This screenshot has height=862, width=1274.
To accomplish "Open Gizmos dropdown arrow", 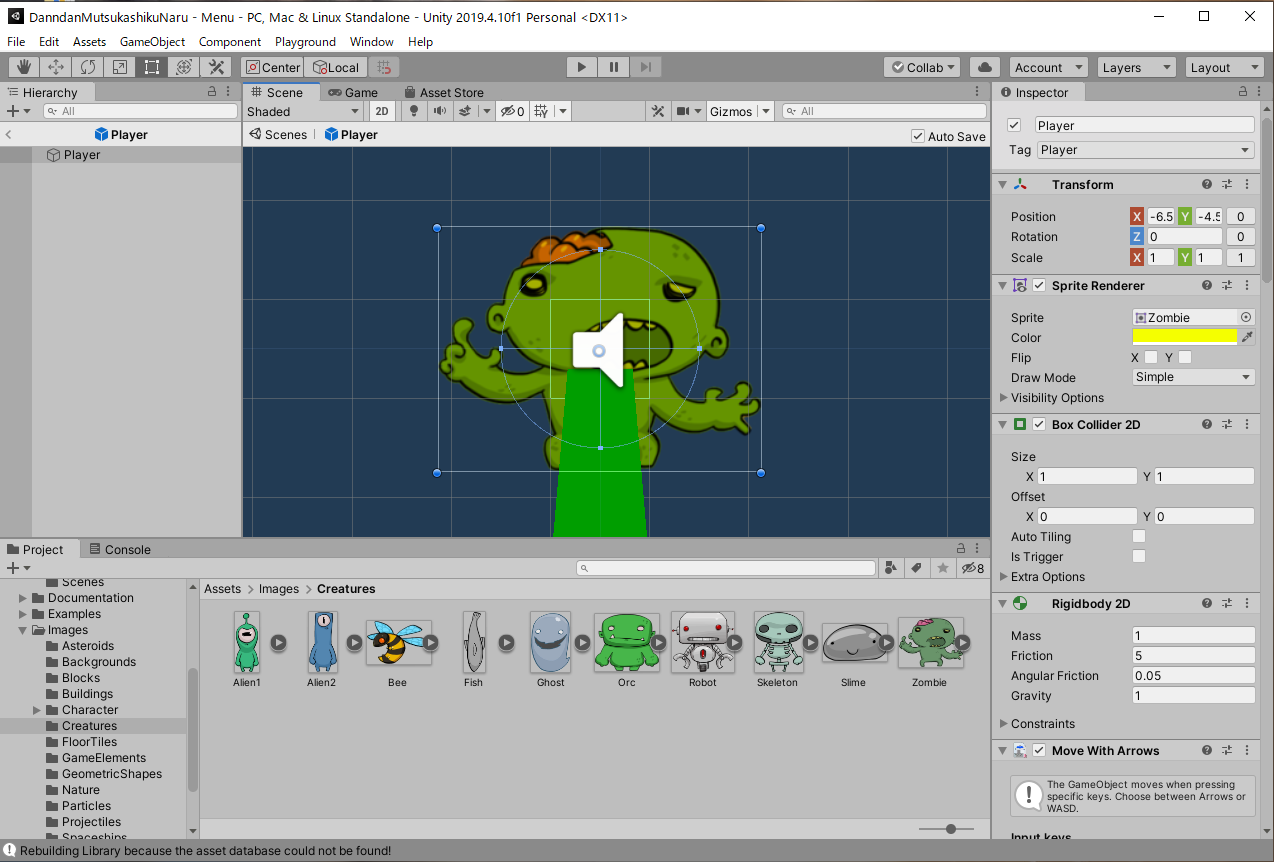I will coord(765,111).
